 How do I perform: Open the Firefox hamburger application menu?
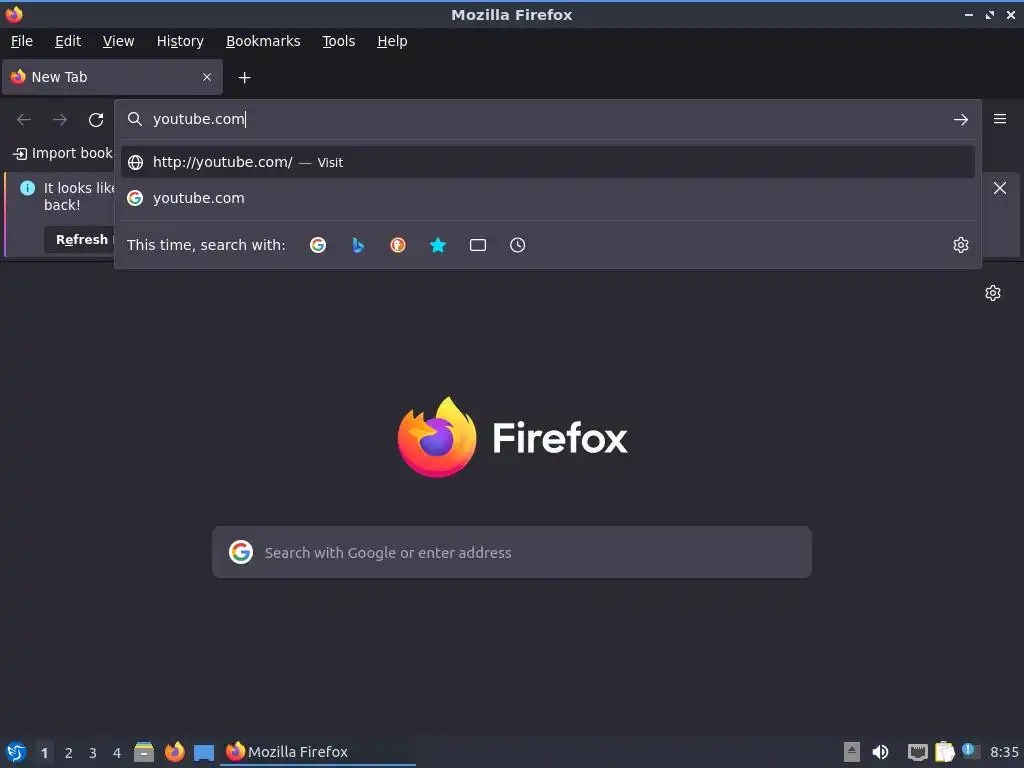(x=999, y=119)
